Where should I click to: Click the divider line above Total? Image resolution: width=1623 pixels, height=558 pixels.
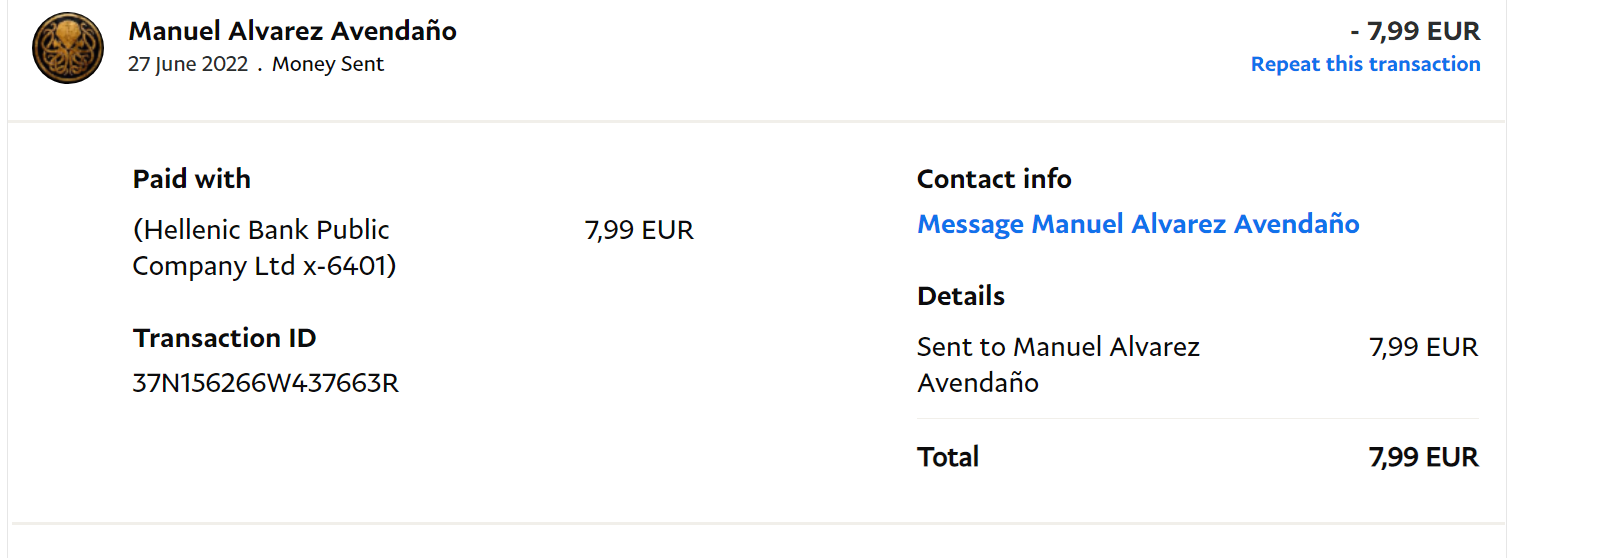click(x=1198, y=419)
